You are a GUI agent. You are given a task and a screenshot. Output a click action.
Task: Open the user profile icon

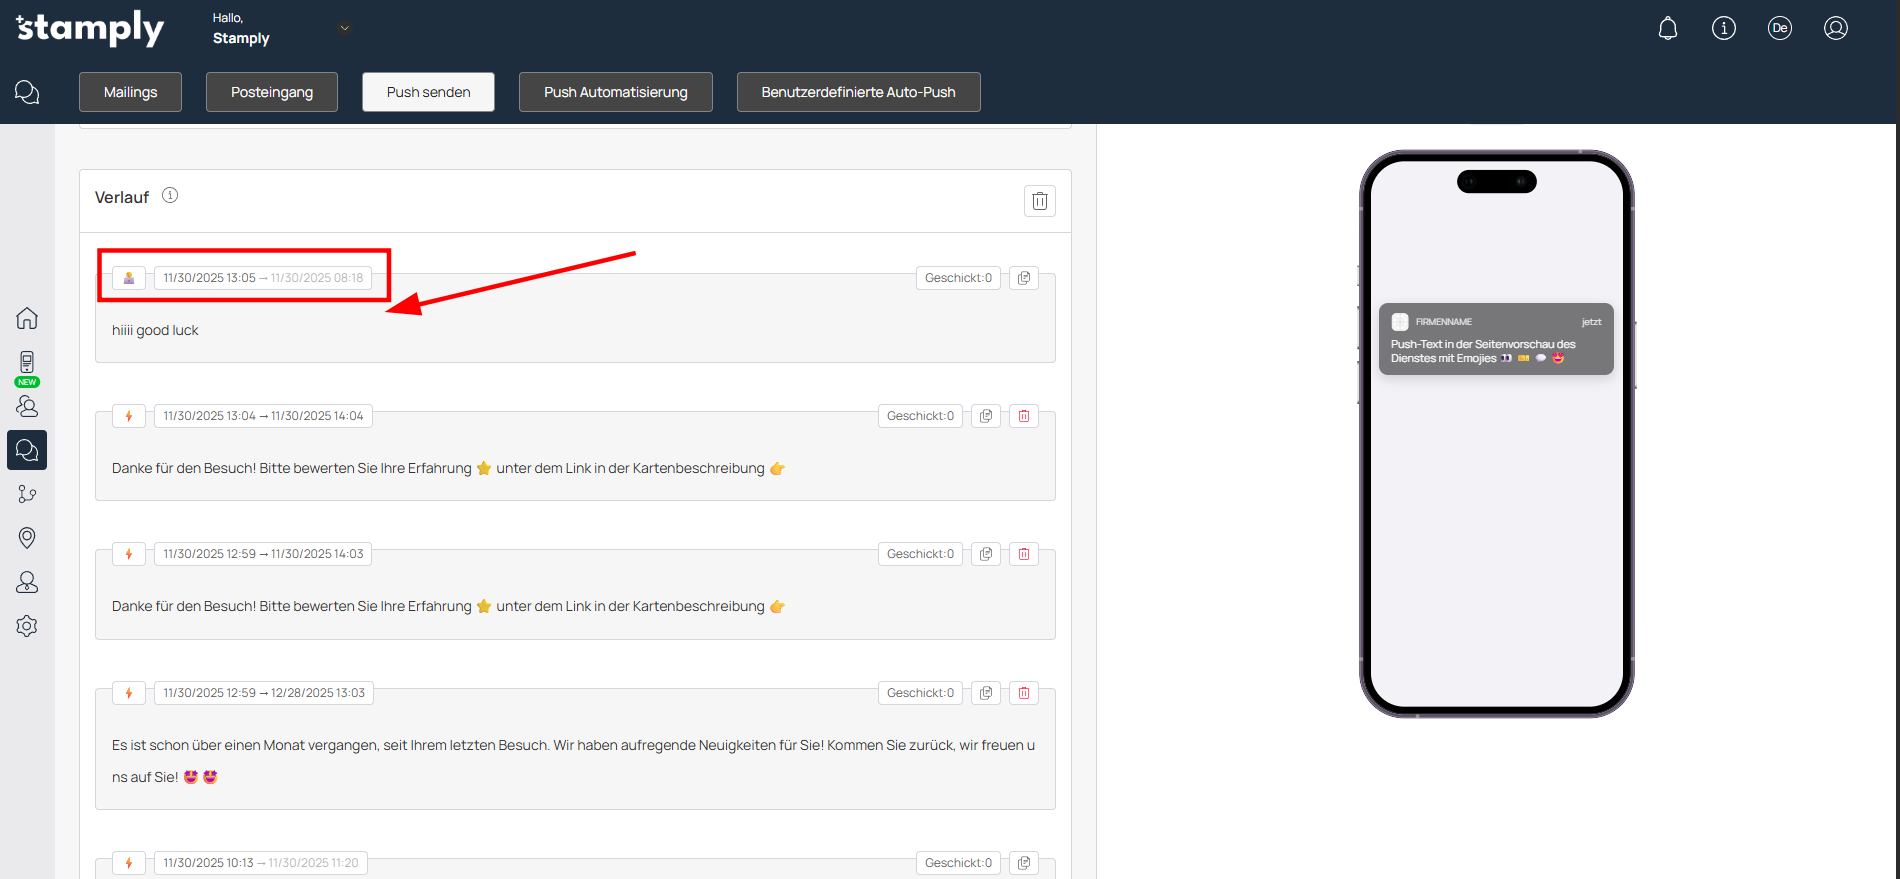point(1835,28)
